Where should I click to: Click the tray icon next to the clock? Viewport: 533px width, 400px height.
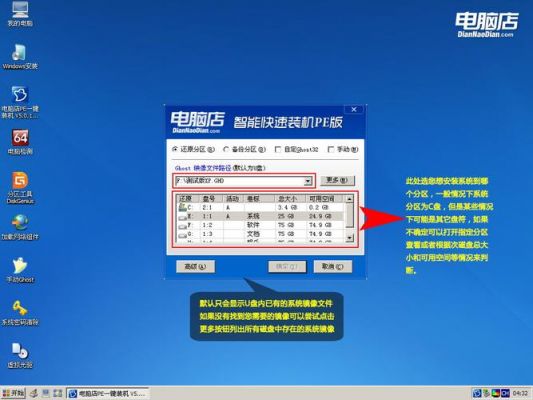click(x=505, y=394)
